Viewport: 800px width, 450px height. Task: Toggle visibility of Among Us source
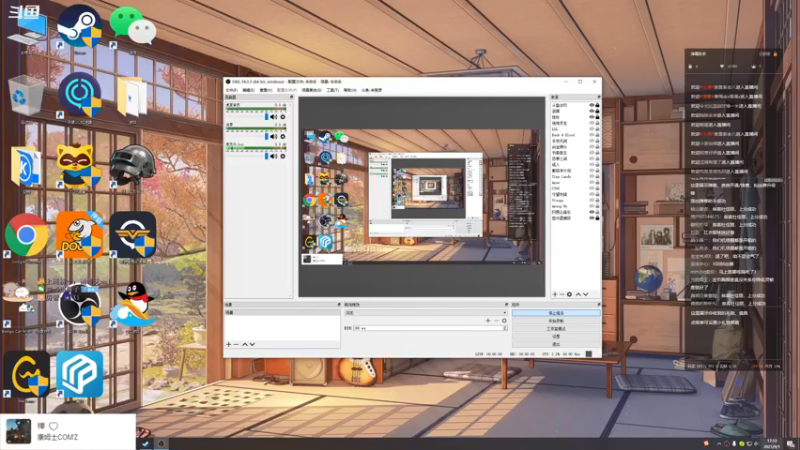592,206
